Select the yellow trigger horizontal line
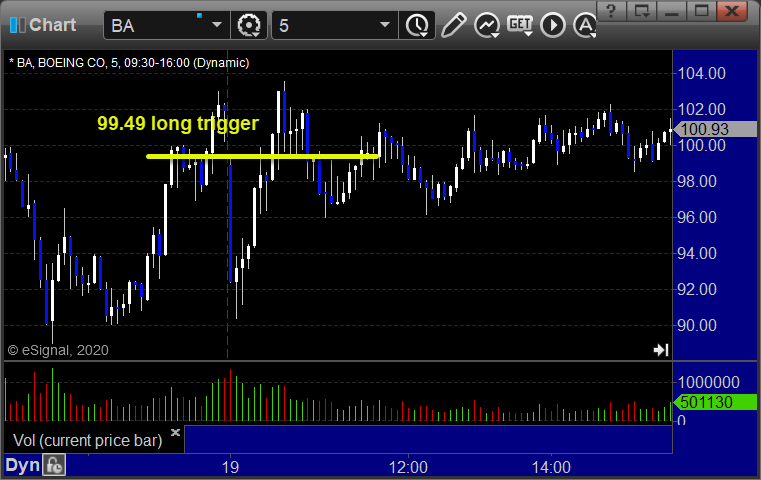 (x=262, y=156)
